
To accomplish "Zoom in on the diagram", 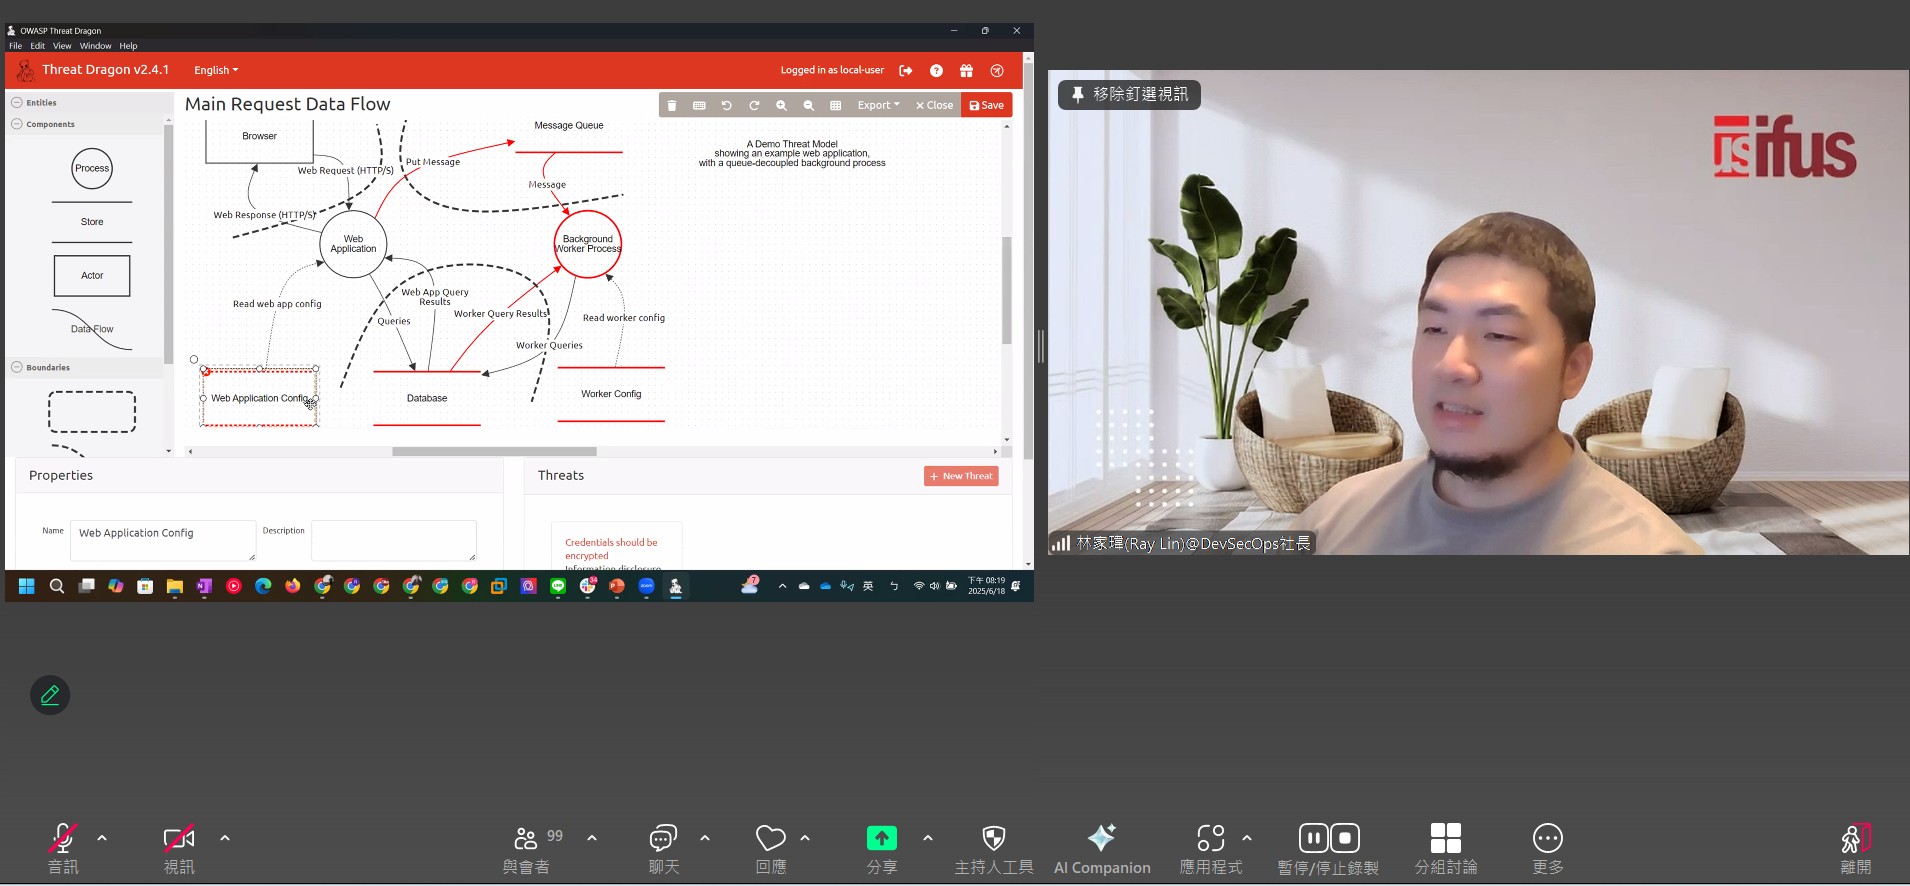I will (x=781, y=105).
